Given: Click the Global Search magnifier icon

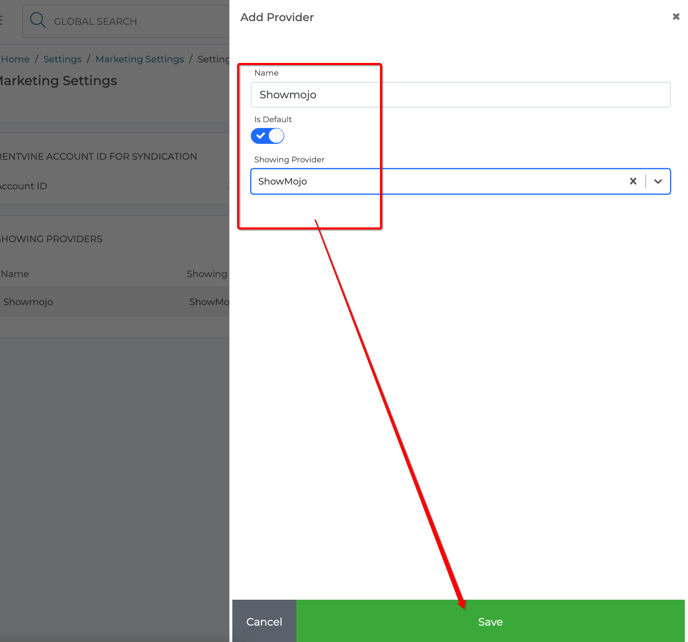Looking at the screenshot, I should pos(38,20).
